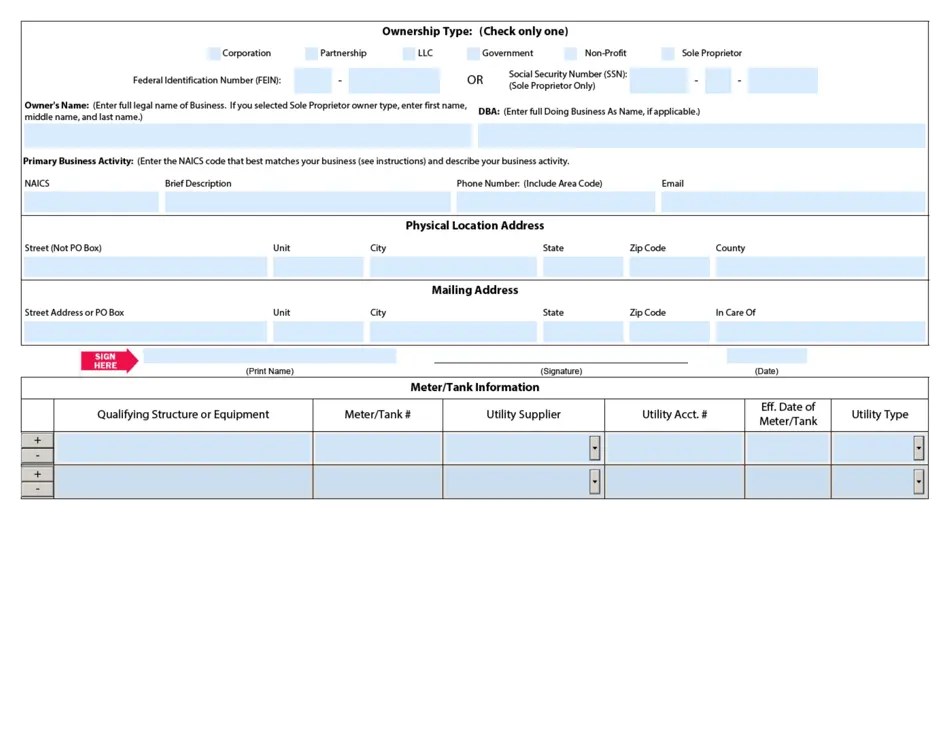Screen dimensions: 950x733
Task: Open the first row Utility Type dropdown
Action: click(918, 448)
